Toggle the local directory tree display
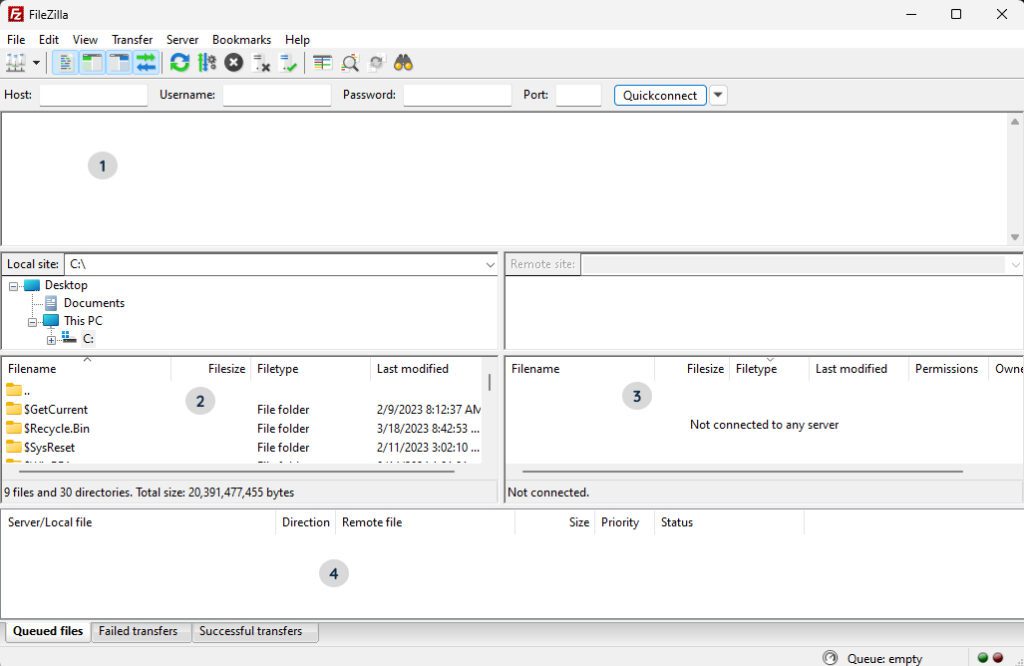The width and height of the screenshot is (1024, 666). (x=93, y=63)
